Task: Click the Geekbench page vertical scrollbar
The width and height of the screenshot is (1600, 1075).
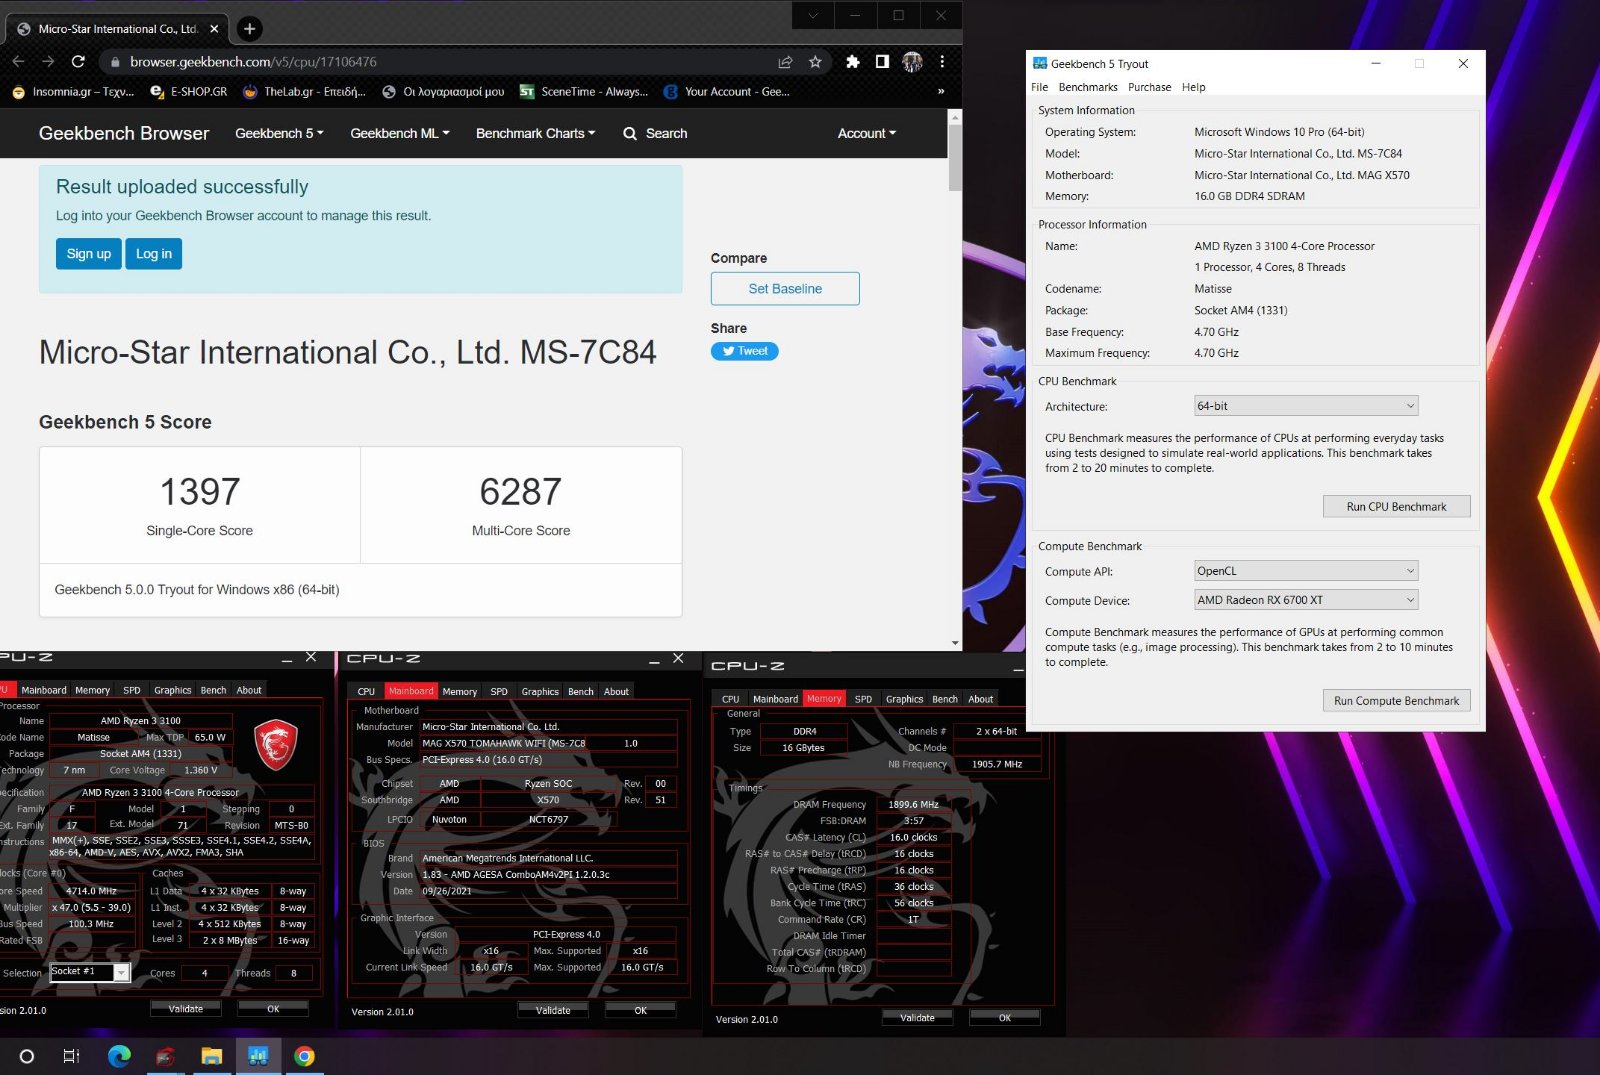Action: (955, 157)
